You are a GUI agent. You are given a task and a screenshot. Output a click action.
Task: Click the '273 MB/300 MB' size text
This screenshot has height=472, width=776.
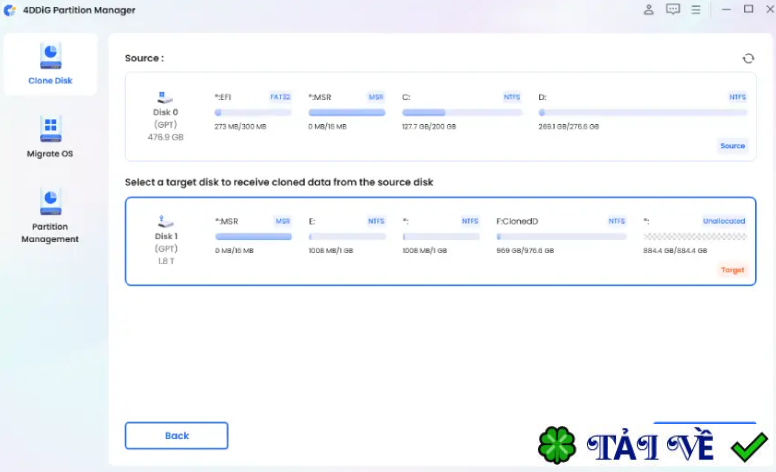[x=240, y=127]
